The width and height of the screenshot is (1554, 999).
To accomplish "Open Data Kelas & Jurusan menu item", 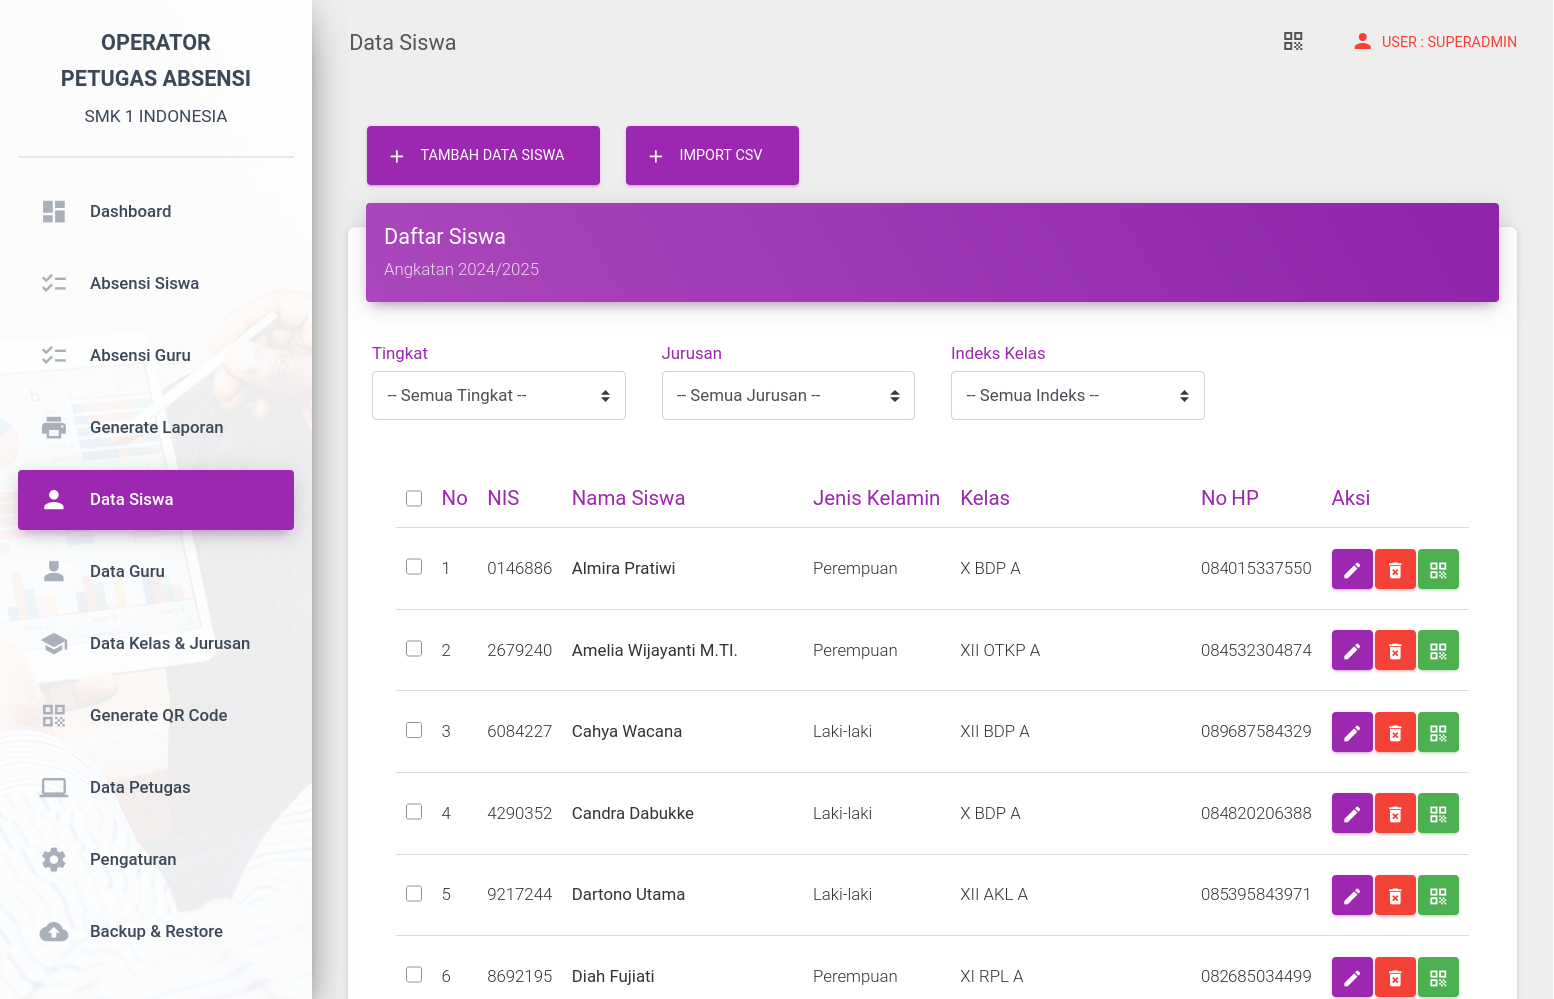I will pyautogui.click(x=156, y=643).
